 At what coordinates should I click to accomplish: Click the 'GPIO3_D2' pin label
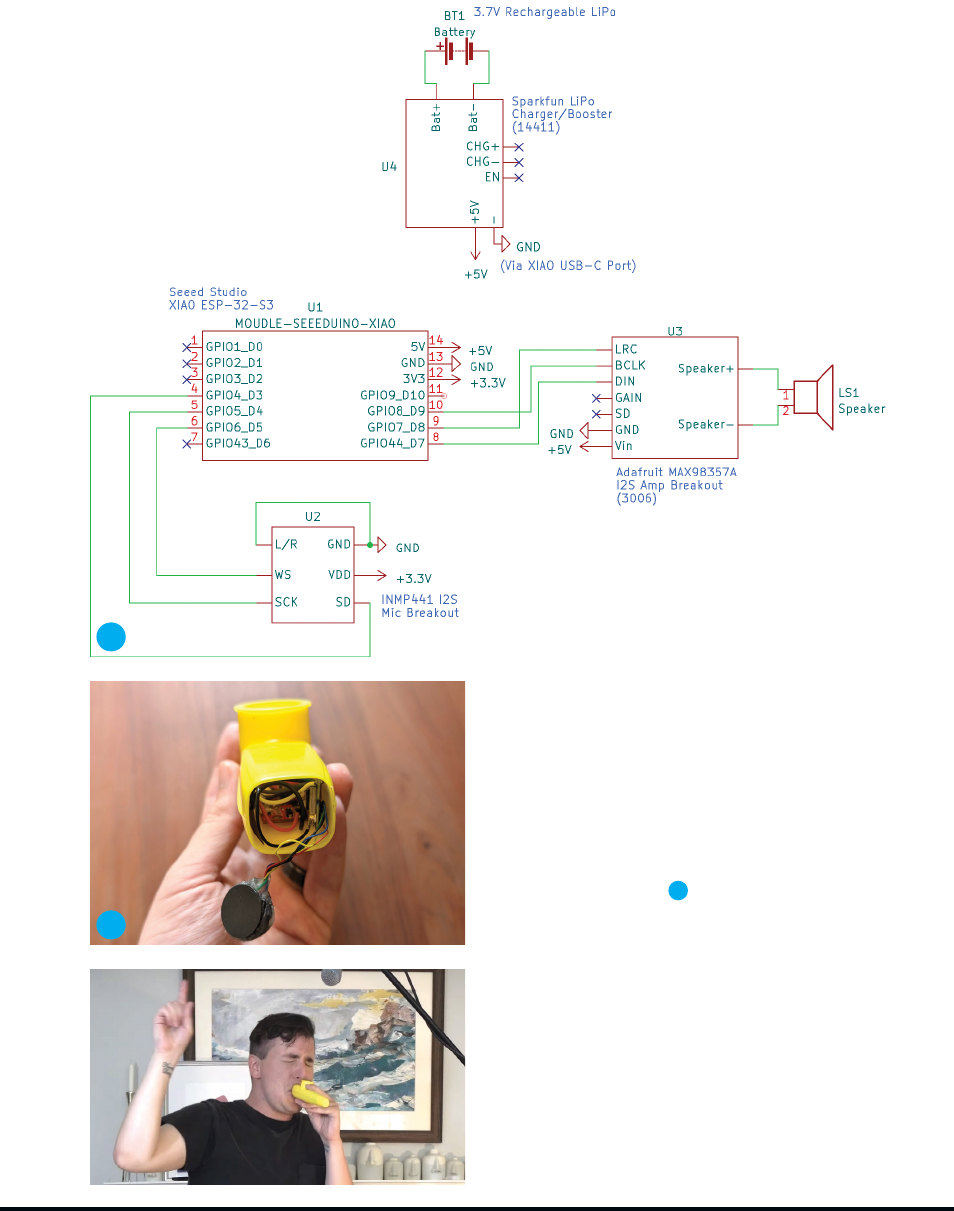(234, 379)
